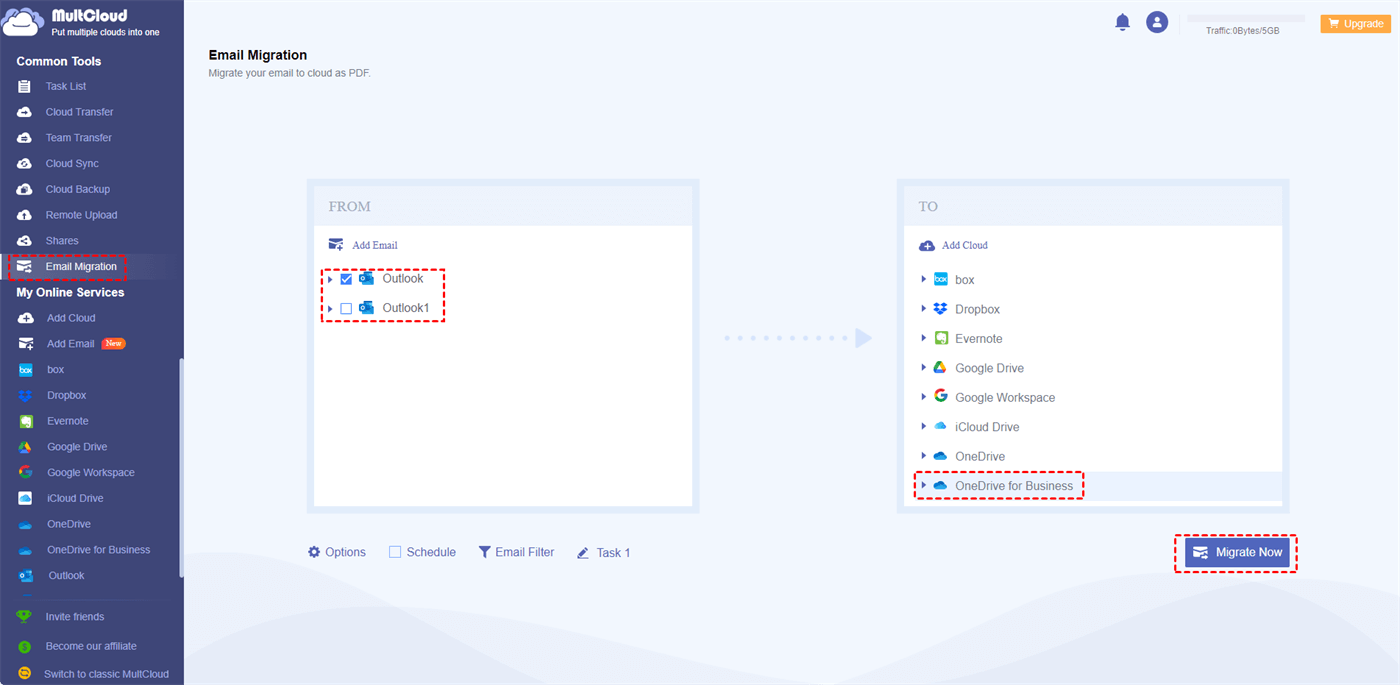Expand the Outlook tree node
The height and width of the screenshot is (685, 1400).
(330, 279)
